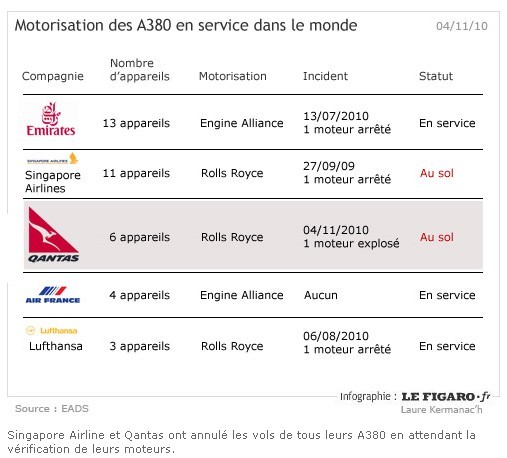Click the yellow Lufthansa logo

(52, 330)
